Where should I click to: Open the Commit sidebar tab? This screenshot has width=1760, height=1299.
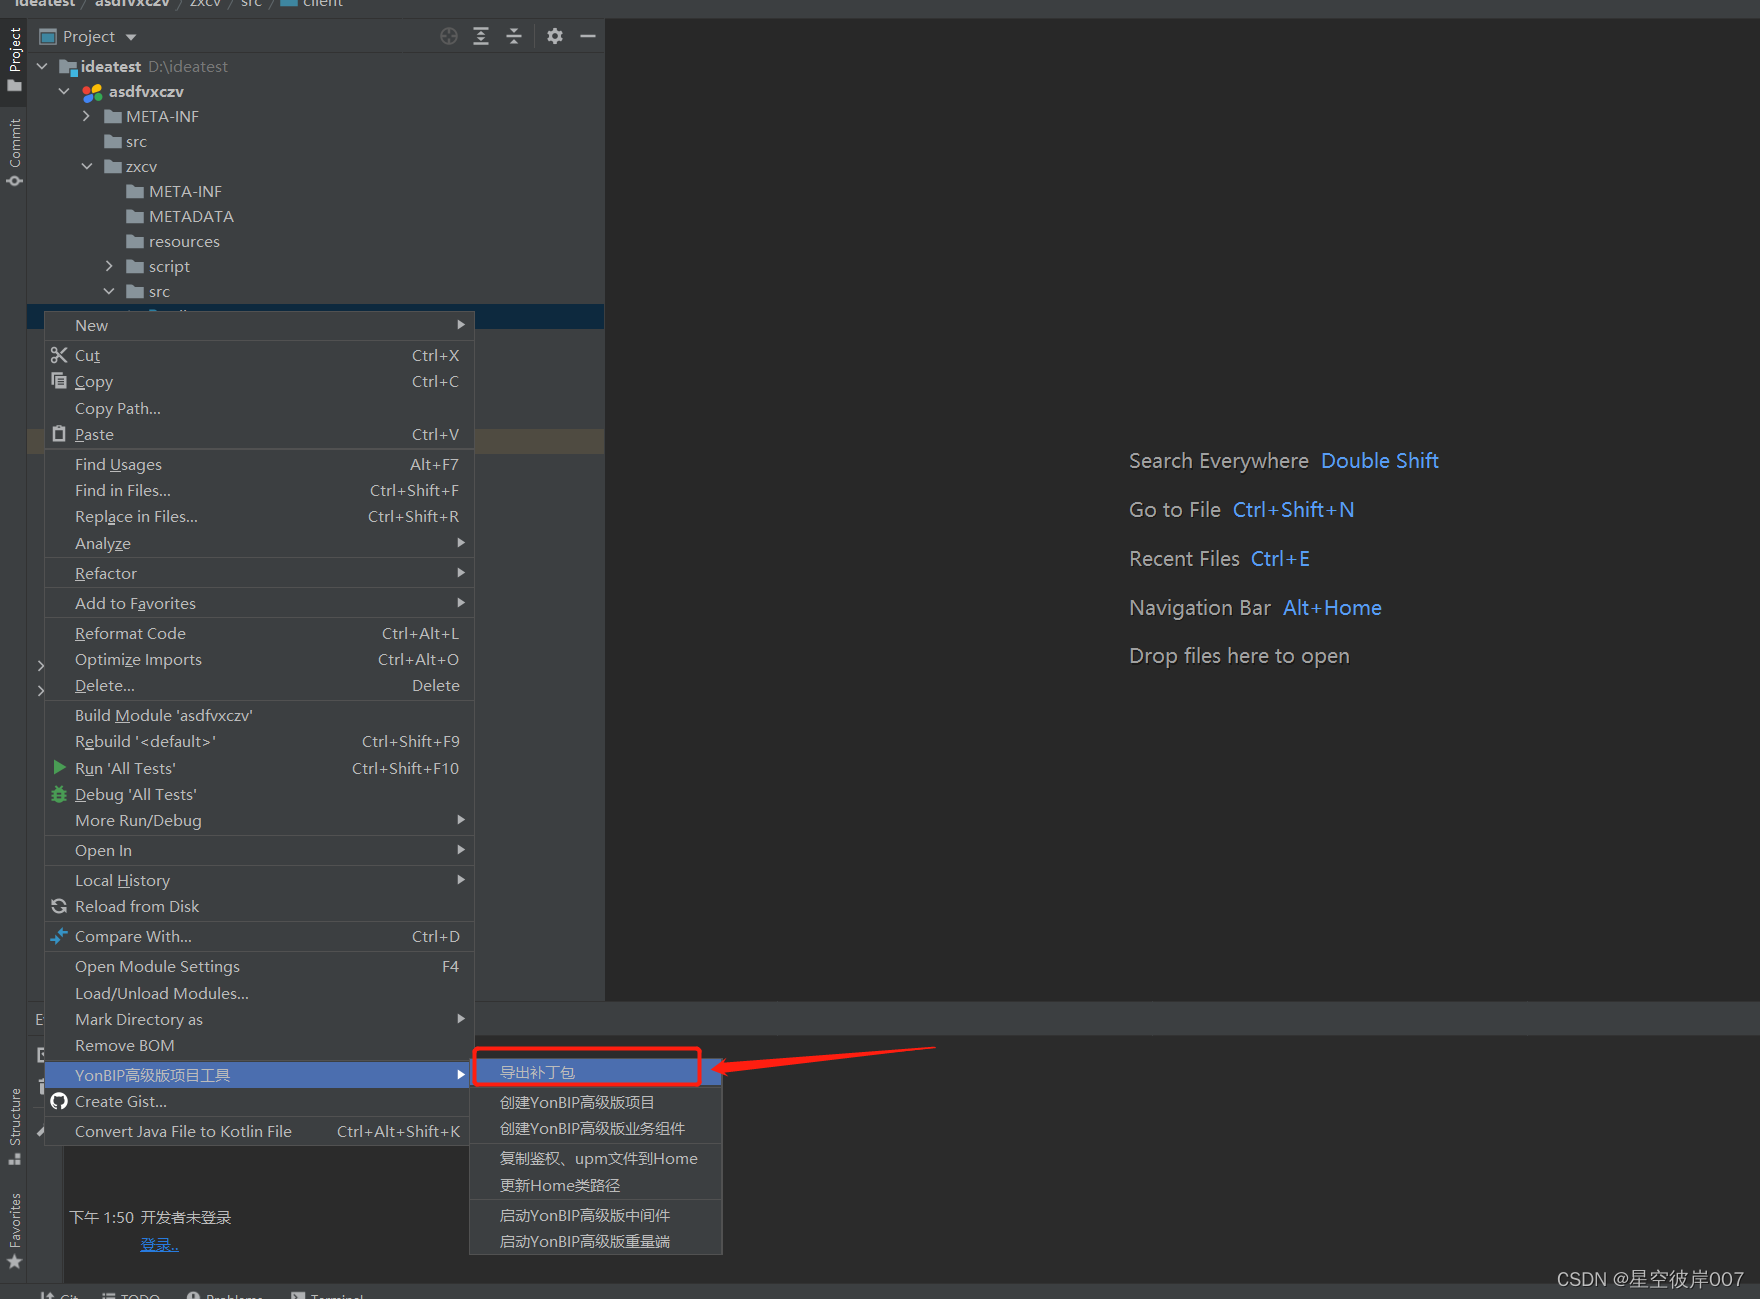coord(14,152)
